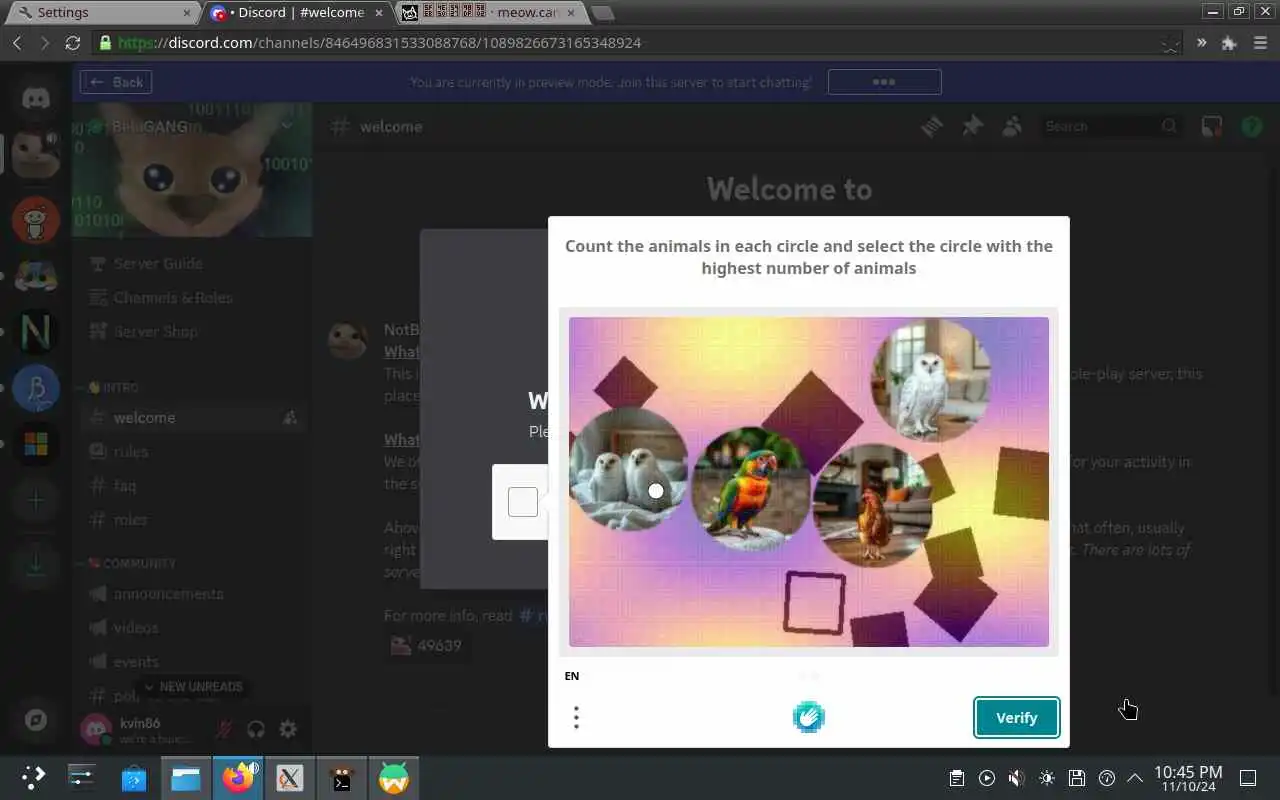Open User Settings gear icon

(288, 729)
